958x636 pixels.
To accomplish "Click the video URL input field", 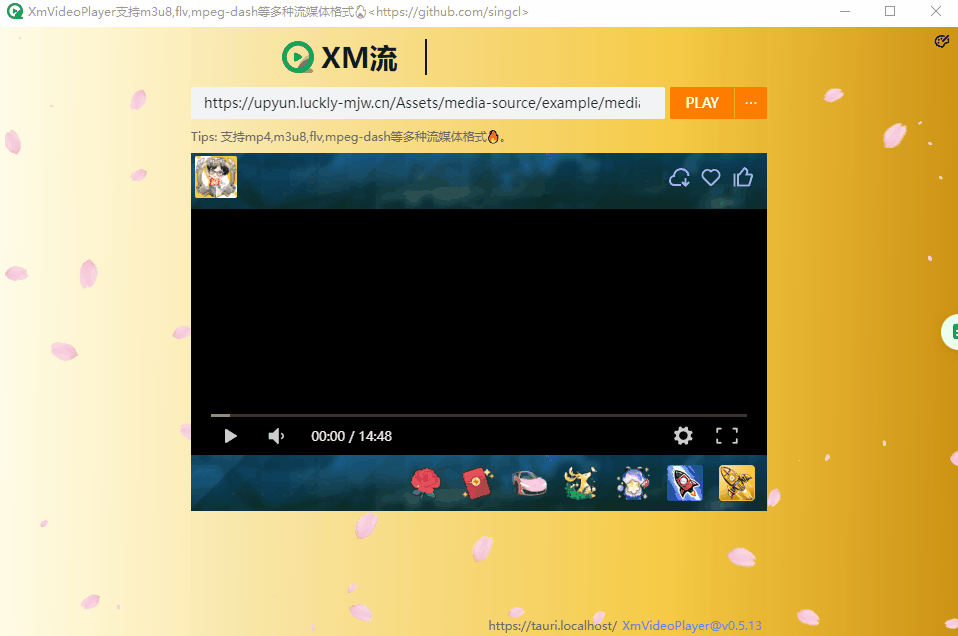I will coord(427,103).
